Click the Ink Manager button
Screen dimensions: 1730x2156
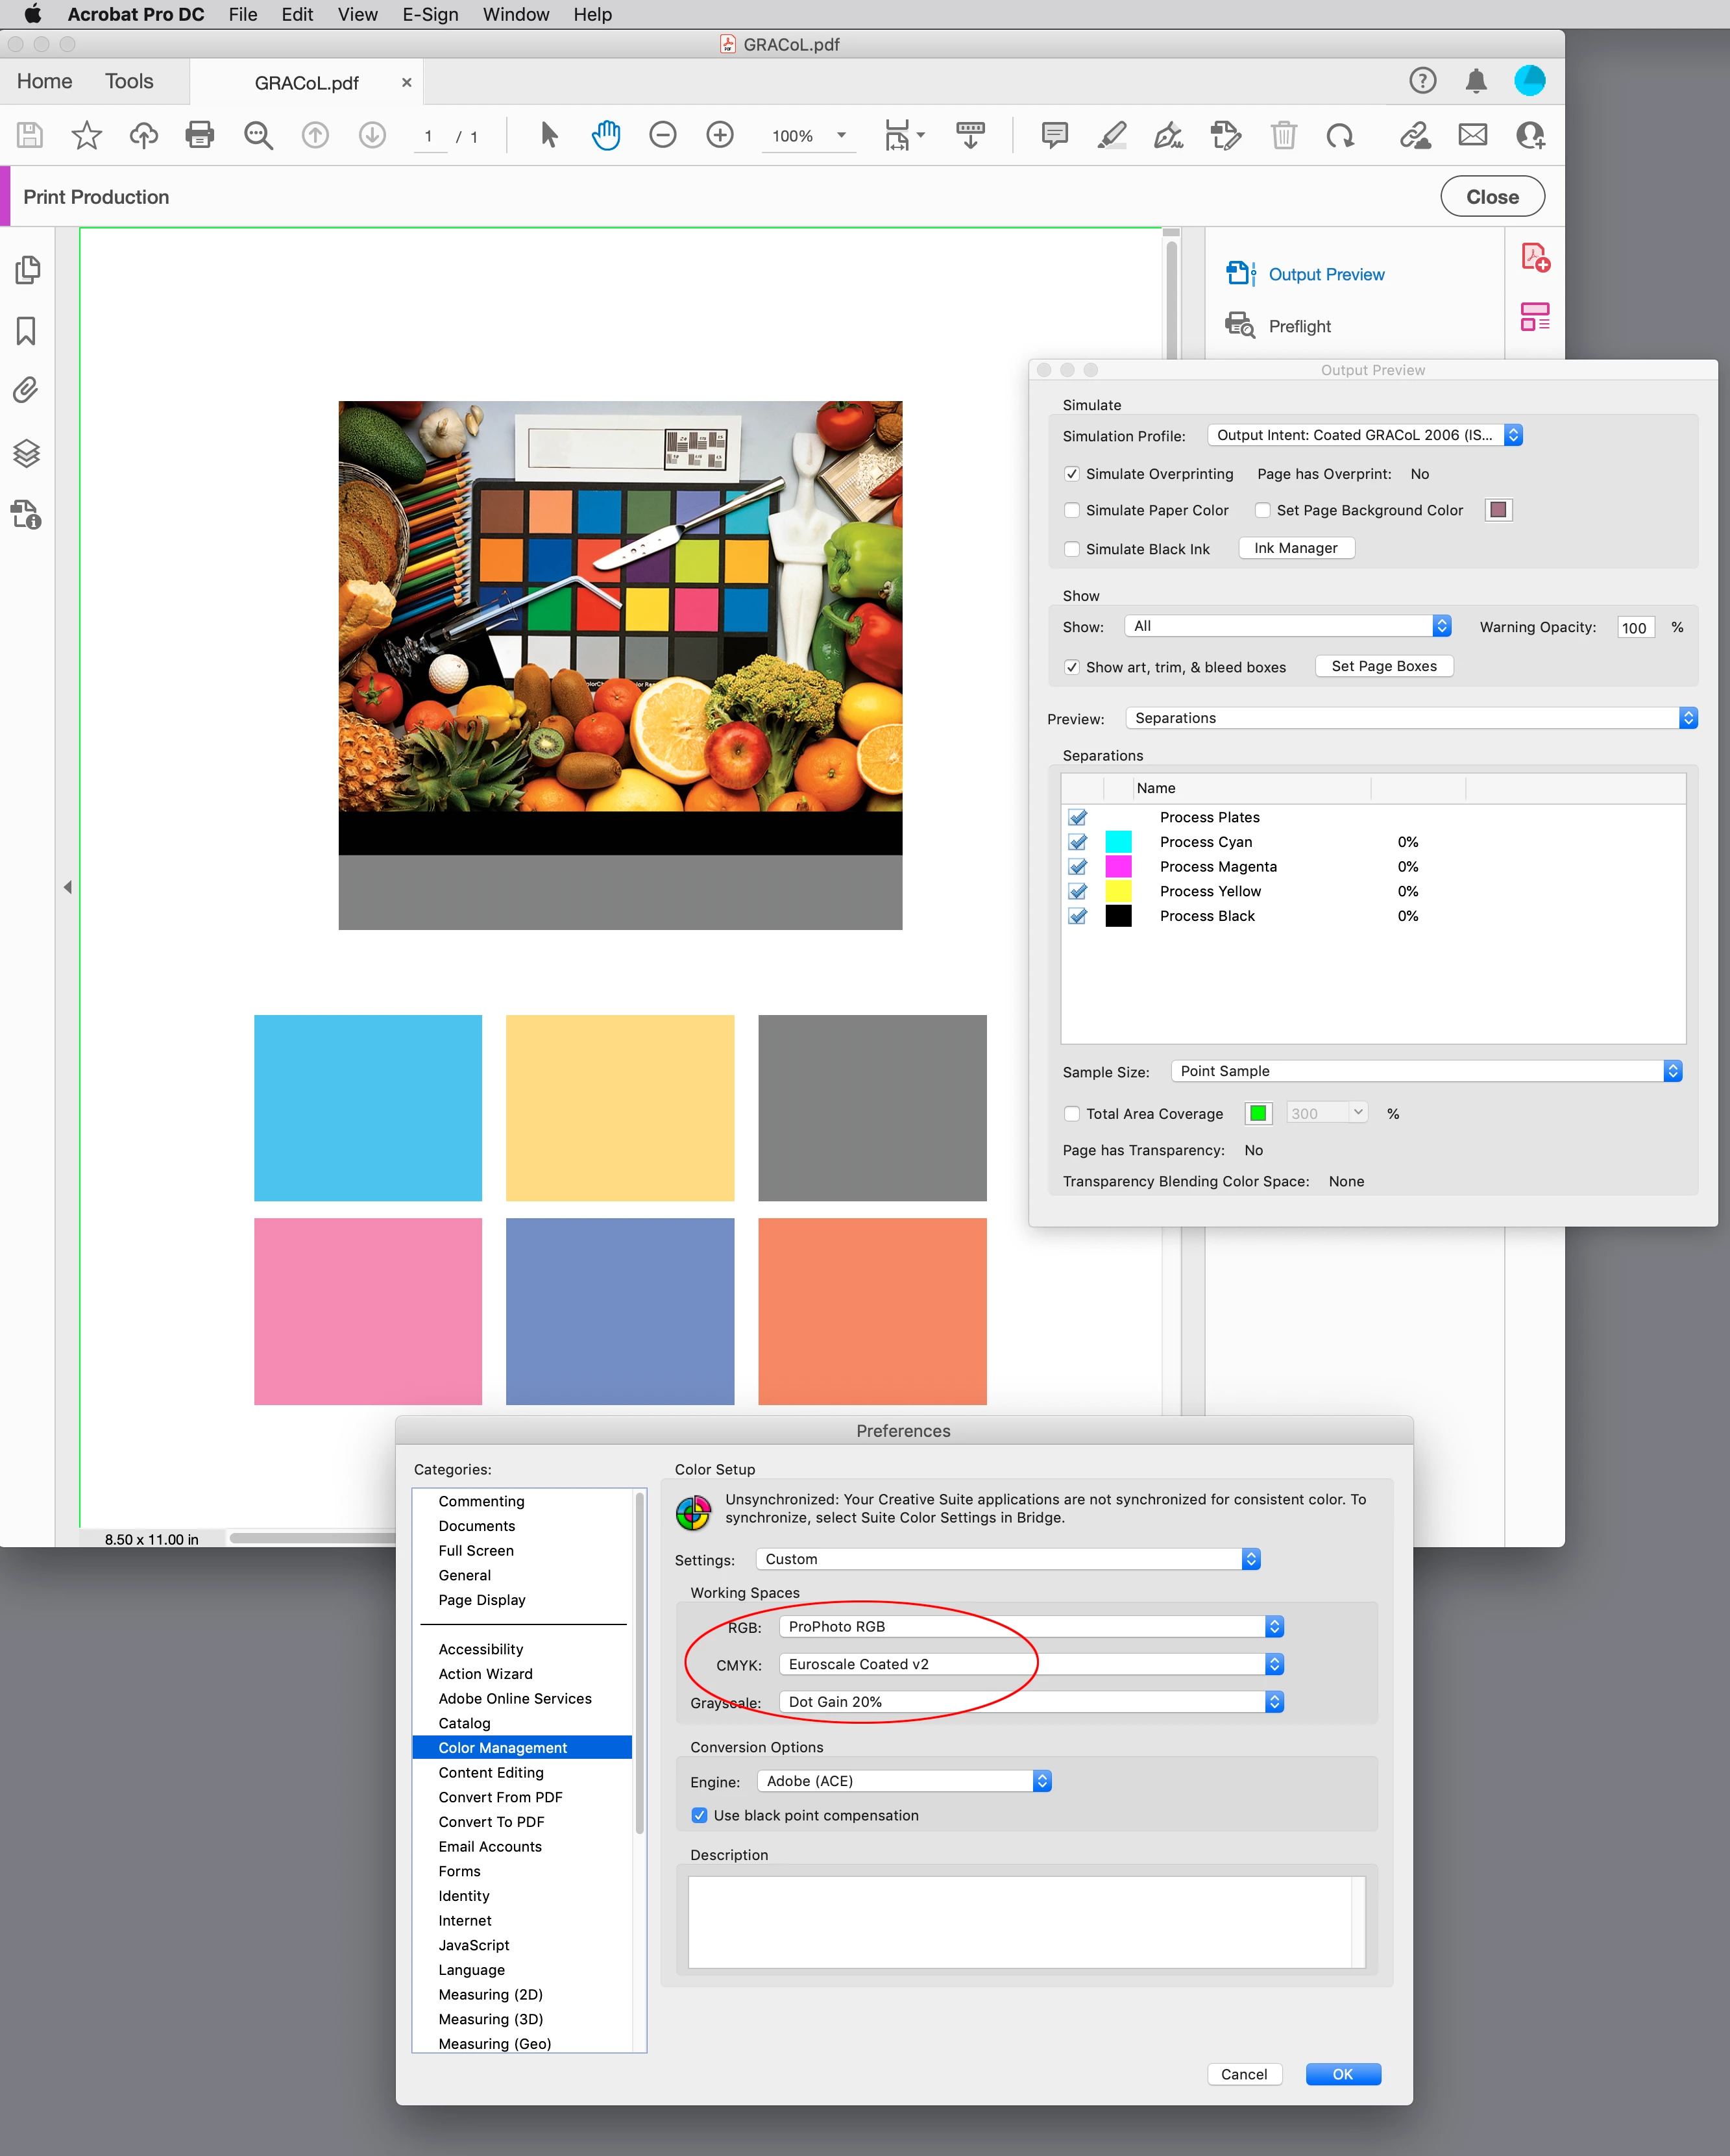coord(1295,548)
